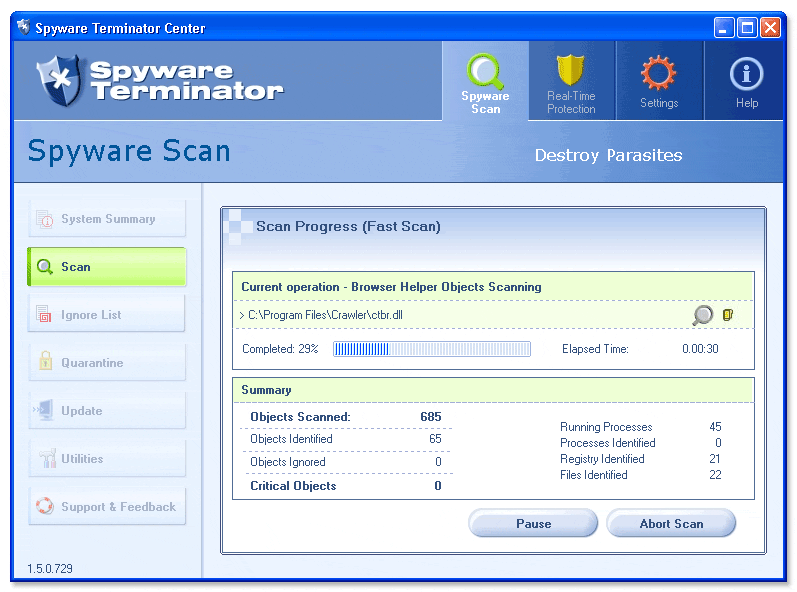Viewport: 797px width, 592px height.
Task: Click the Spyware Terminator shield logo
Action: tap(58, 81)
